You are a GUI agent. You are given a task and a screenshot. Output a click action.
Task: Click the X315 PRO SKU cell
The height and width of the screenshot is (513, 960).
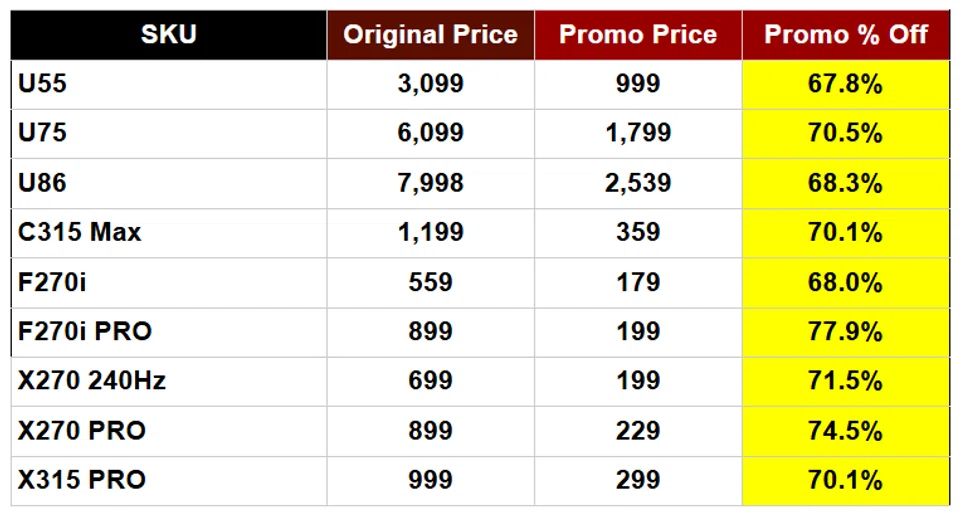(x=82, y=480)
